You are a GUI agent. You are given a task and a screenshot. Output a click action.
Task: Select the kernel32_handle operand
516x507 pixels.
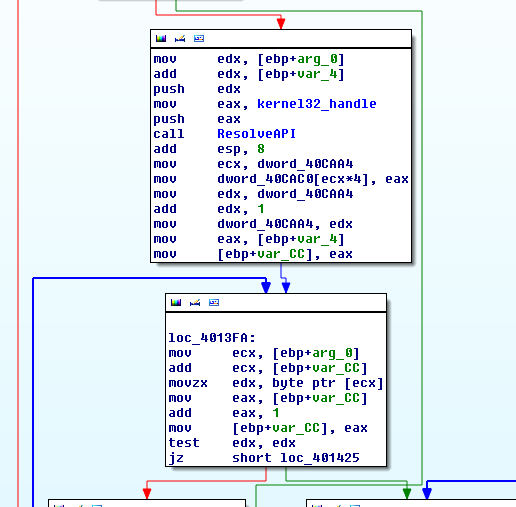point(317,104)
